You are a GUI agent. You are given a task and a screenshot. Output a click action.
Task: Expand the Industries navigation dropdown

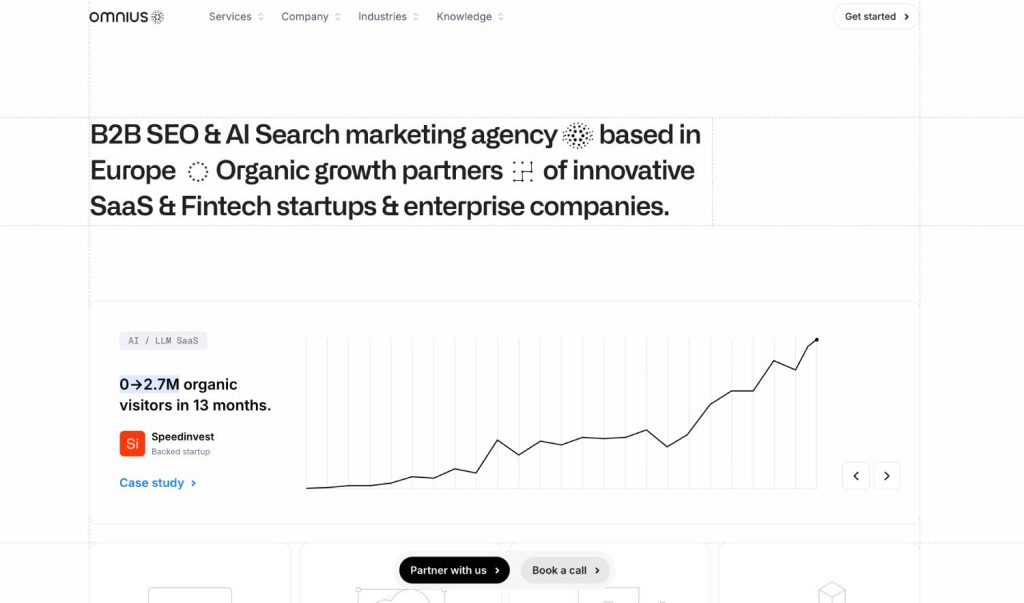tap(387, 16)
